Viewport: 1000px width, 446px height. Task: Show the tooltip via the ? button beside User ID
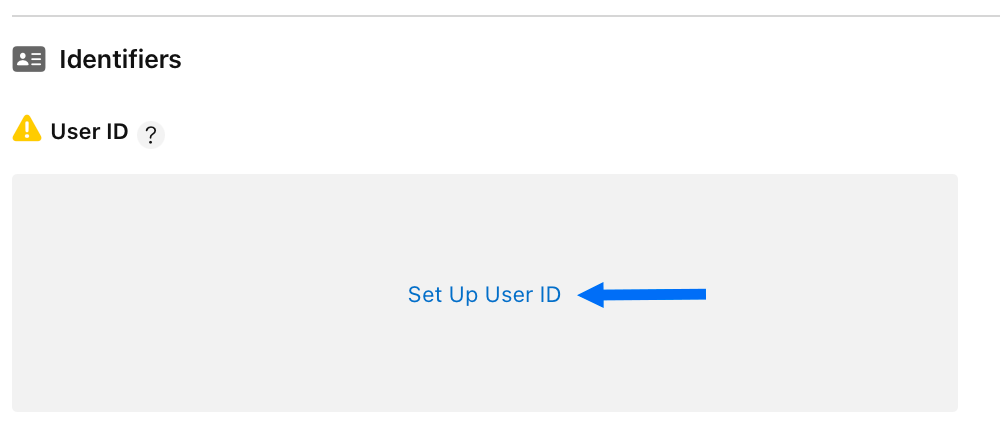click(151, 135)
